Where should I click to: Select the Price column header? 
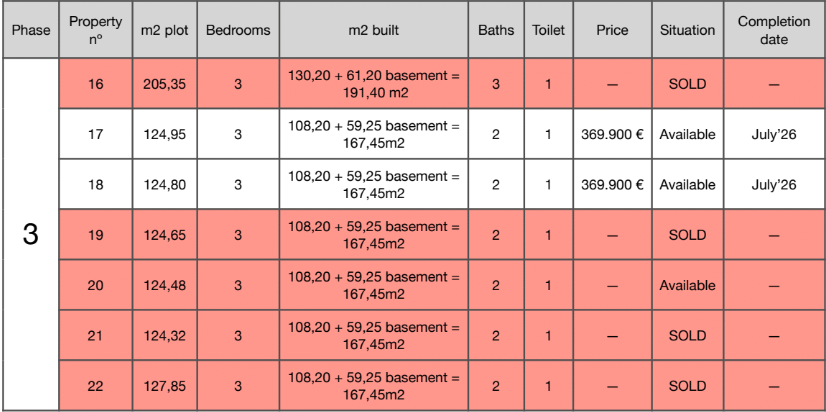[612, 30]
